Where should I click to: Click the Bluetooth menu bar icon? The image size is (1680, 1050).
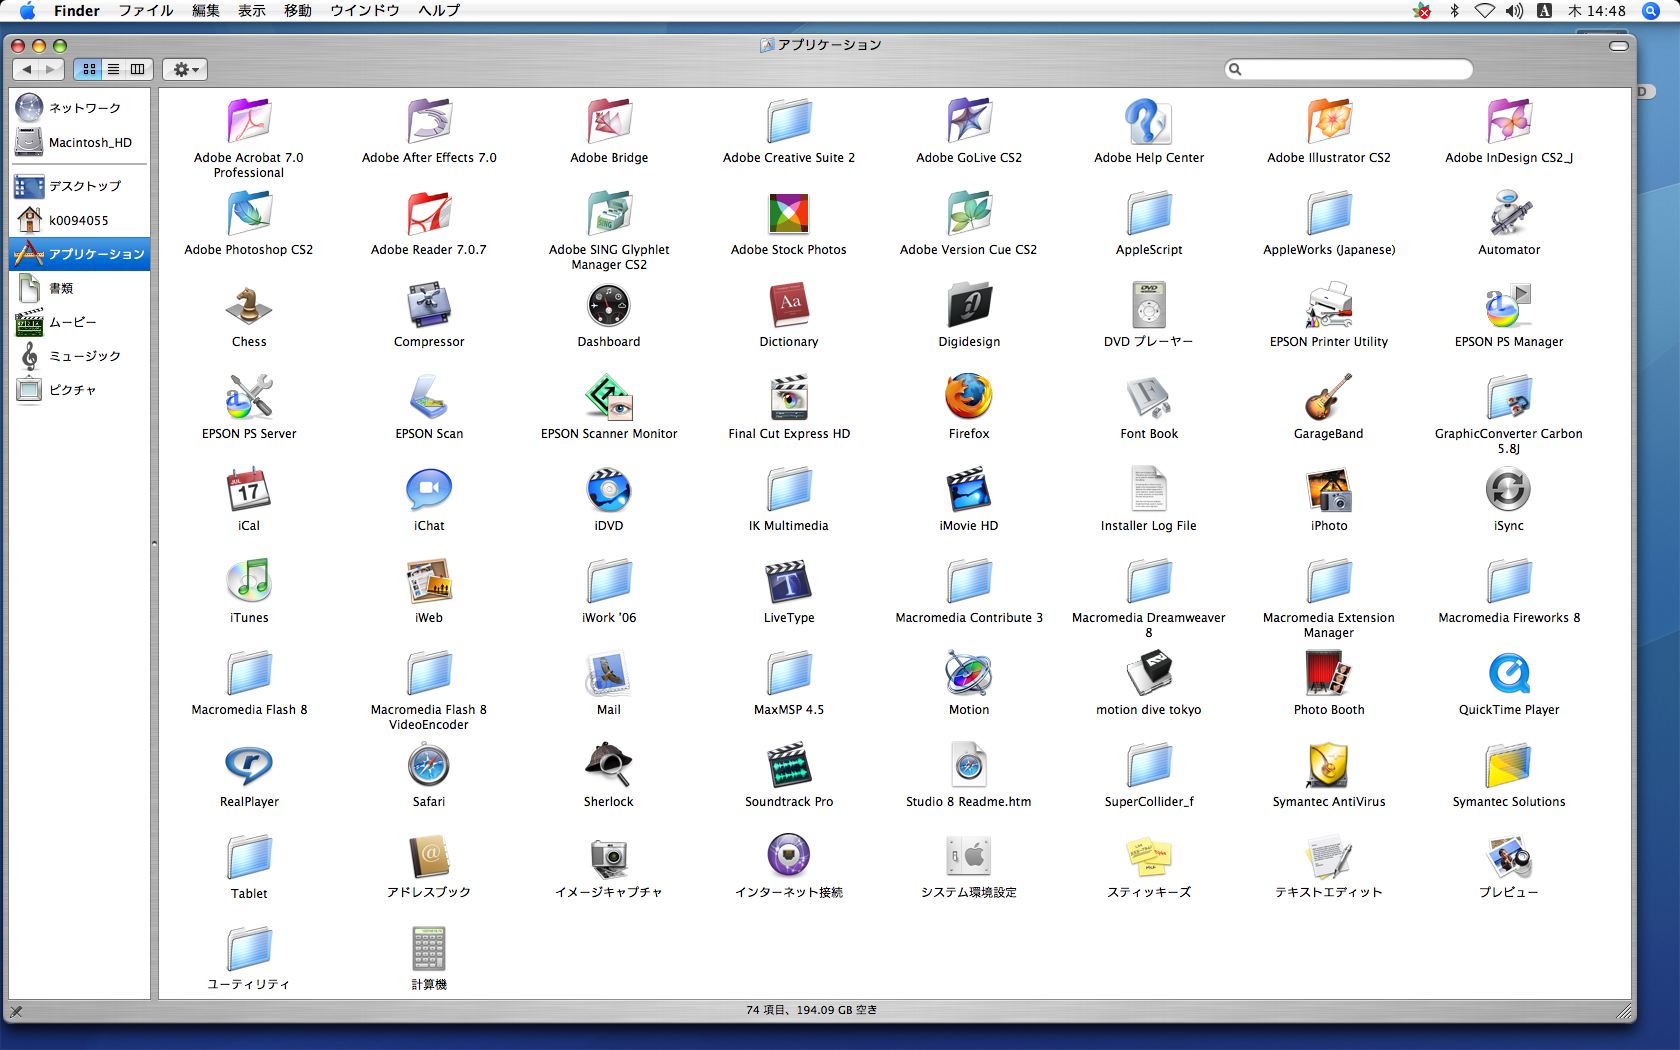click(1454, 11)
